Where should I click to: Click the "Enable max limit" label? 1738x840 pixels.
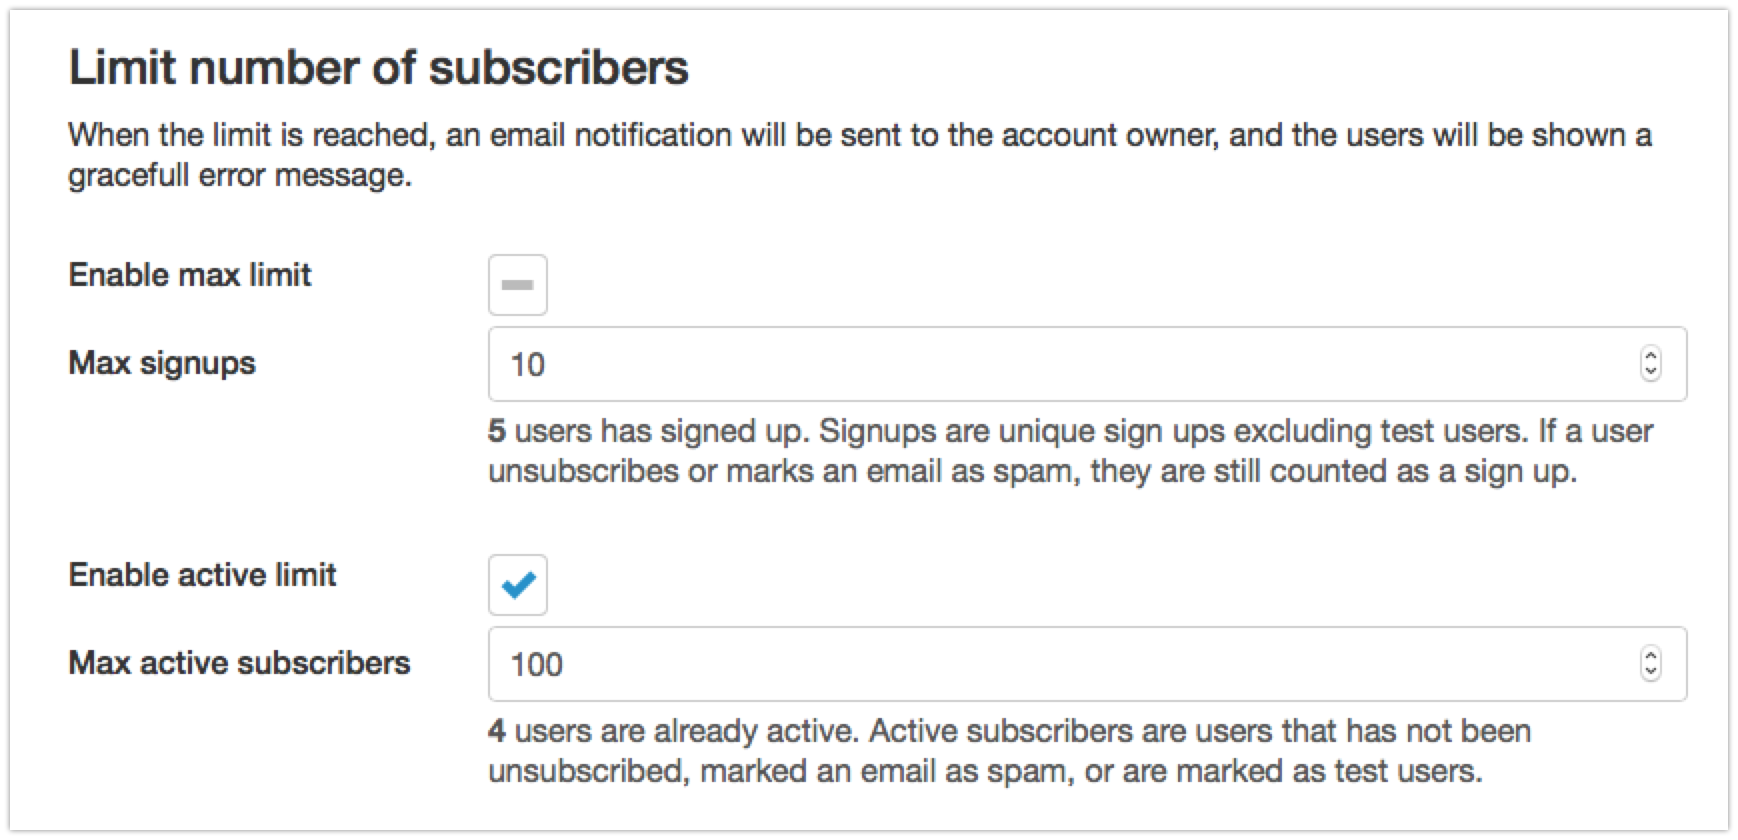190,275
